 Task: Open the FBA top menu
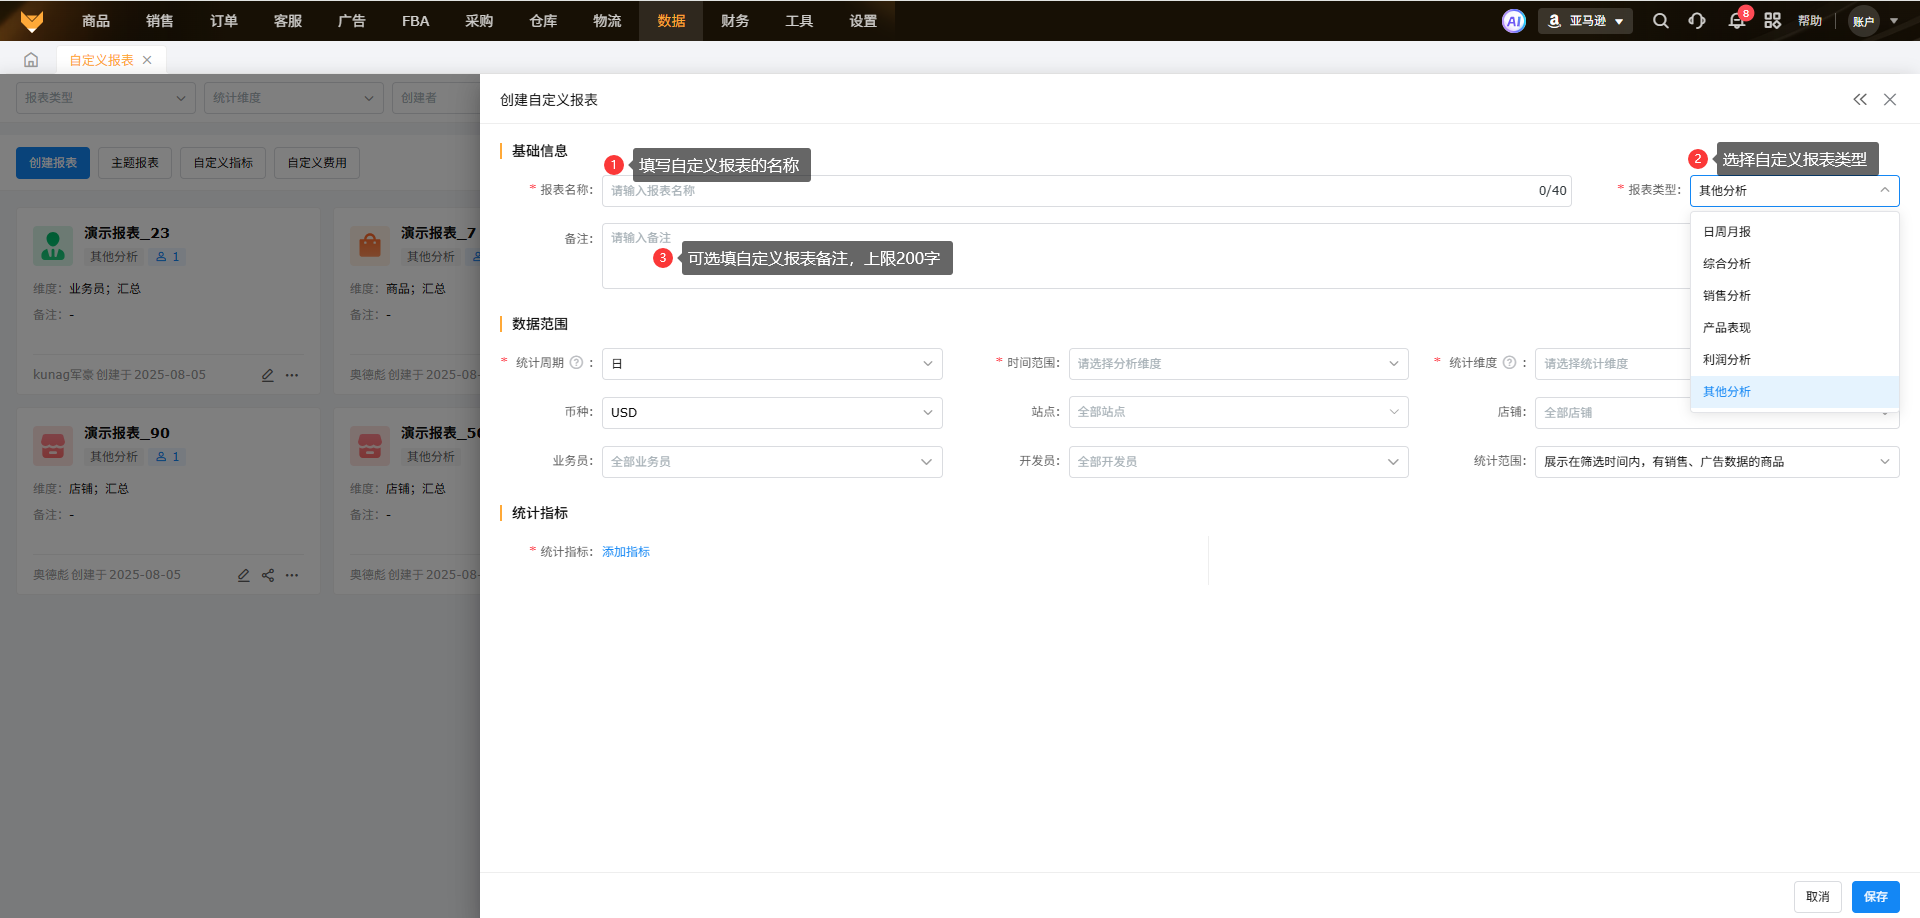pyautogui.click(x=415, y=21)
